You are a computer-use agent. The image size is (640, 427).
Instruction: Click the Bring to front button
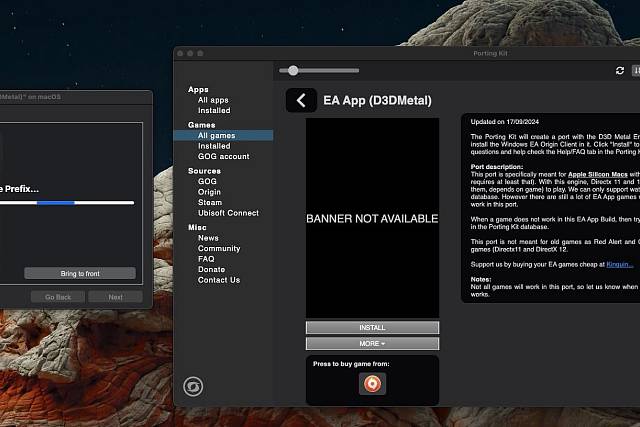80,273
